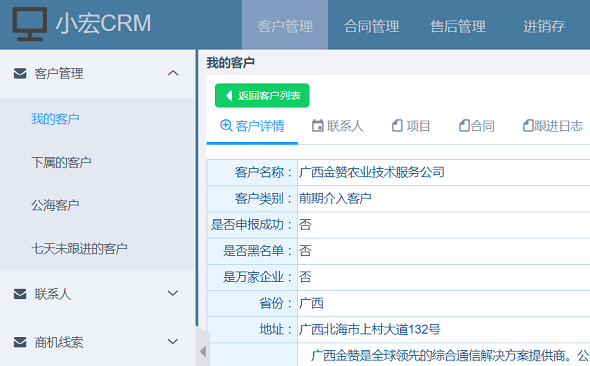Click the 省份 field label

click(276, 303)
